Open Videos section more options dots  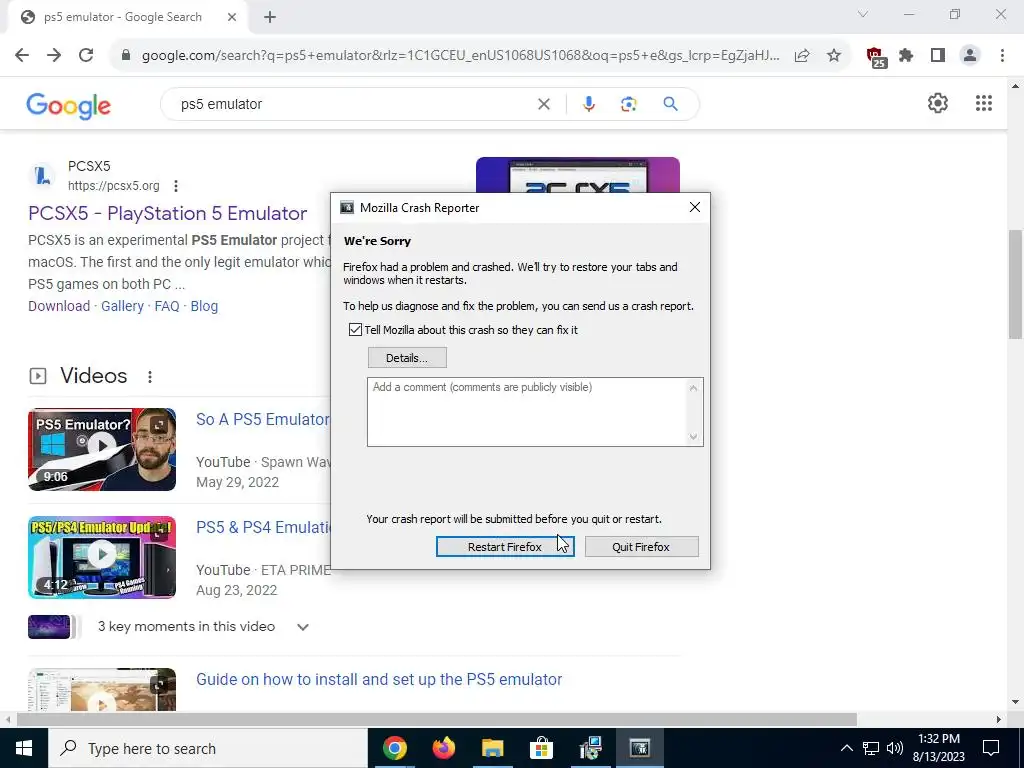[150, 377]
